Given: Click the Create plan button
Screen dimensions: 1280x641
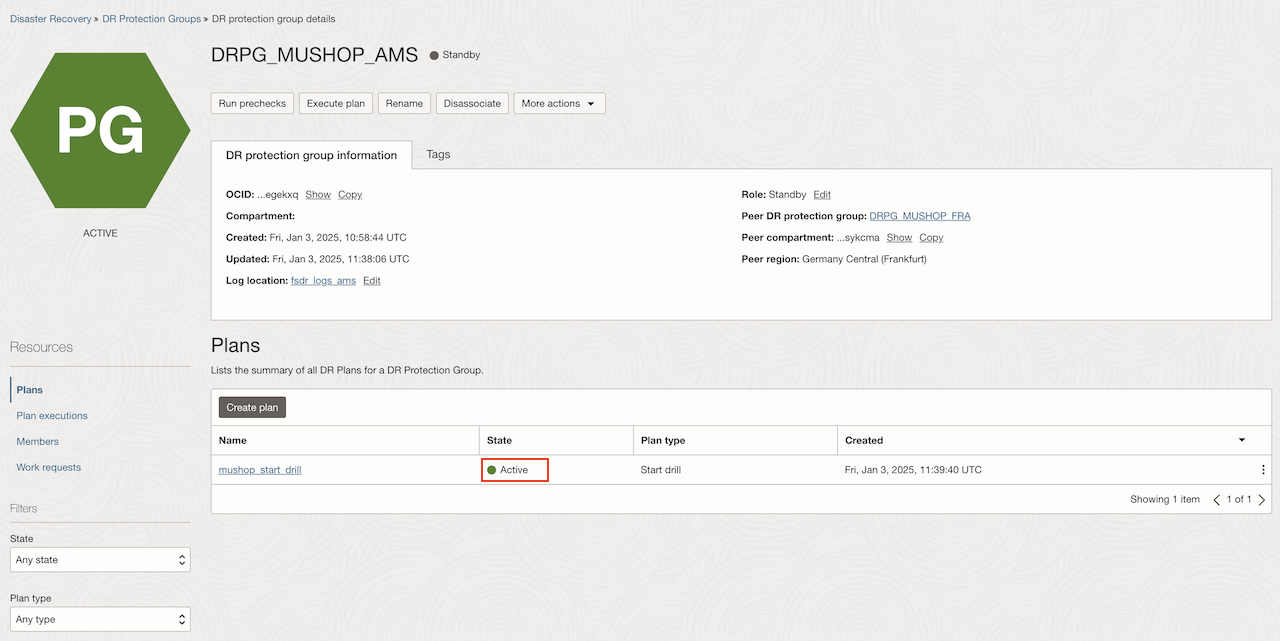Looking at the screenshot, I should pos(252,407).
